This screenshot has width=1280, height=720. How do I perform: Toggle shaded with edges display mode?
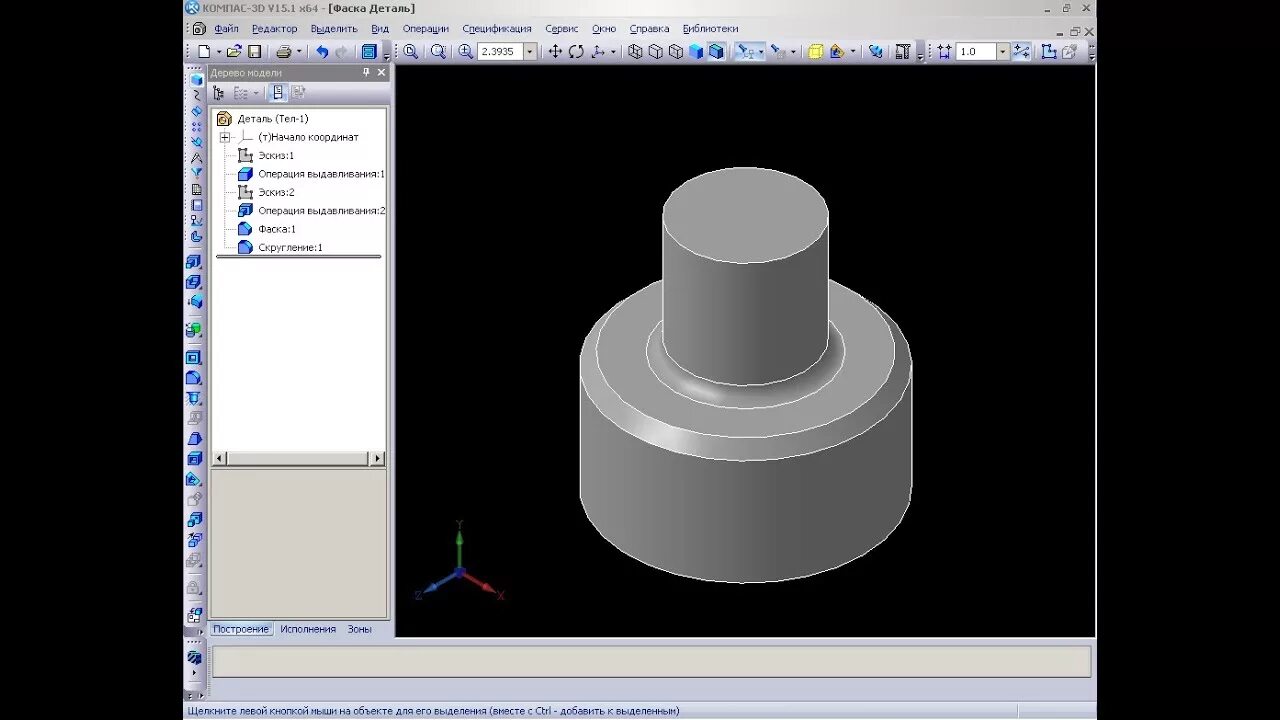point(716,51)
